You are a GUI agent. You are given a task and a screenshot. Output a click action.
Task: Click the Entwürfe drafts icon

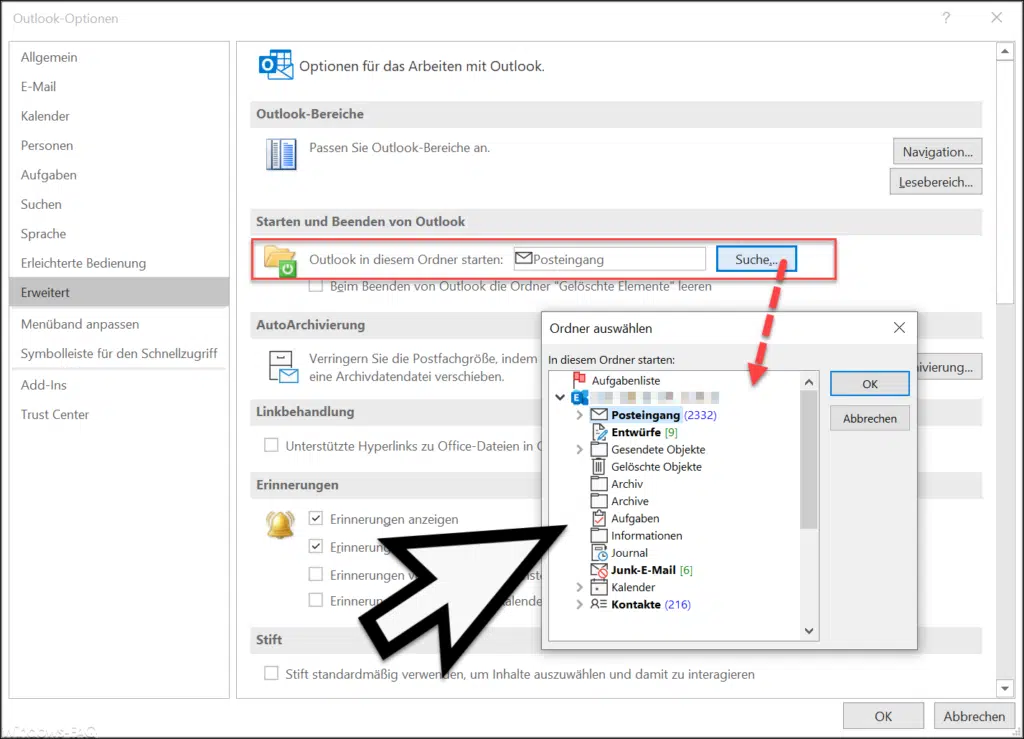click(x=598, y=432)
